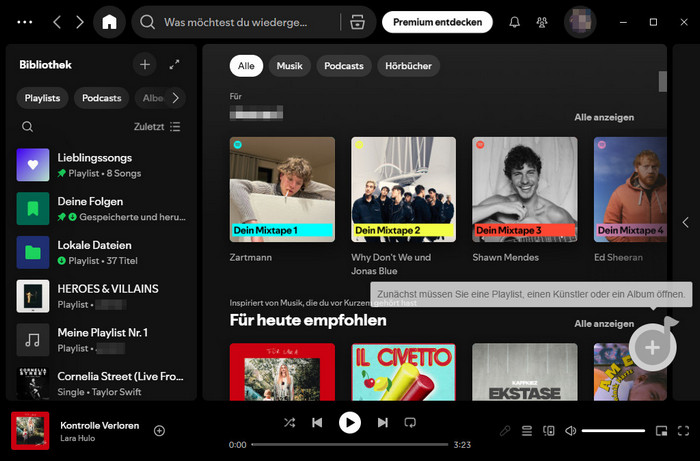Expand the Bibliothek panel to full view
Image resolution: width=700 pixels, height=461 pixels.
[x=175, y=65]
